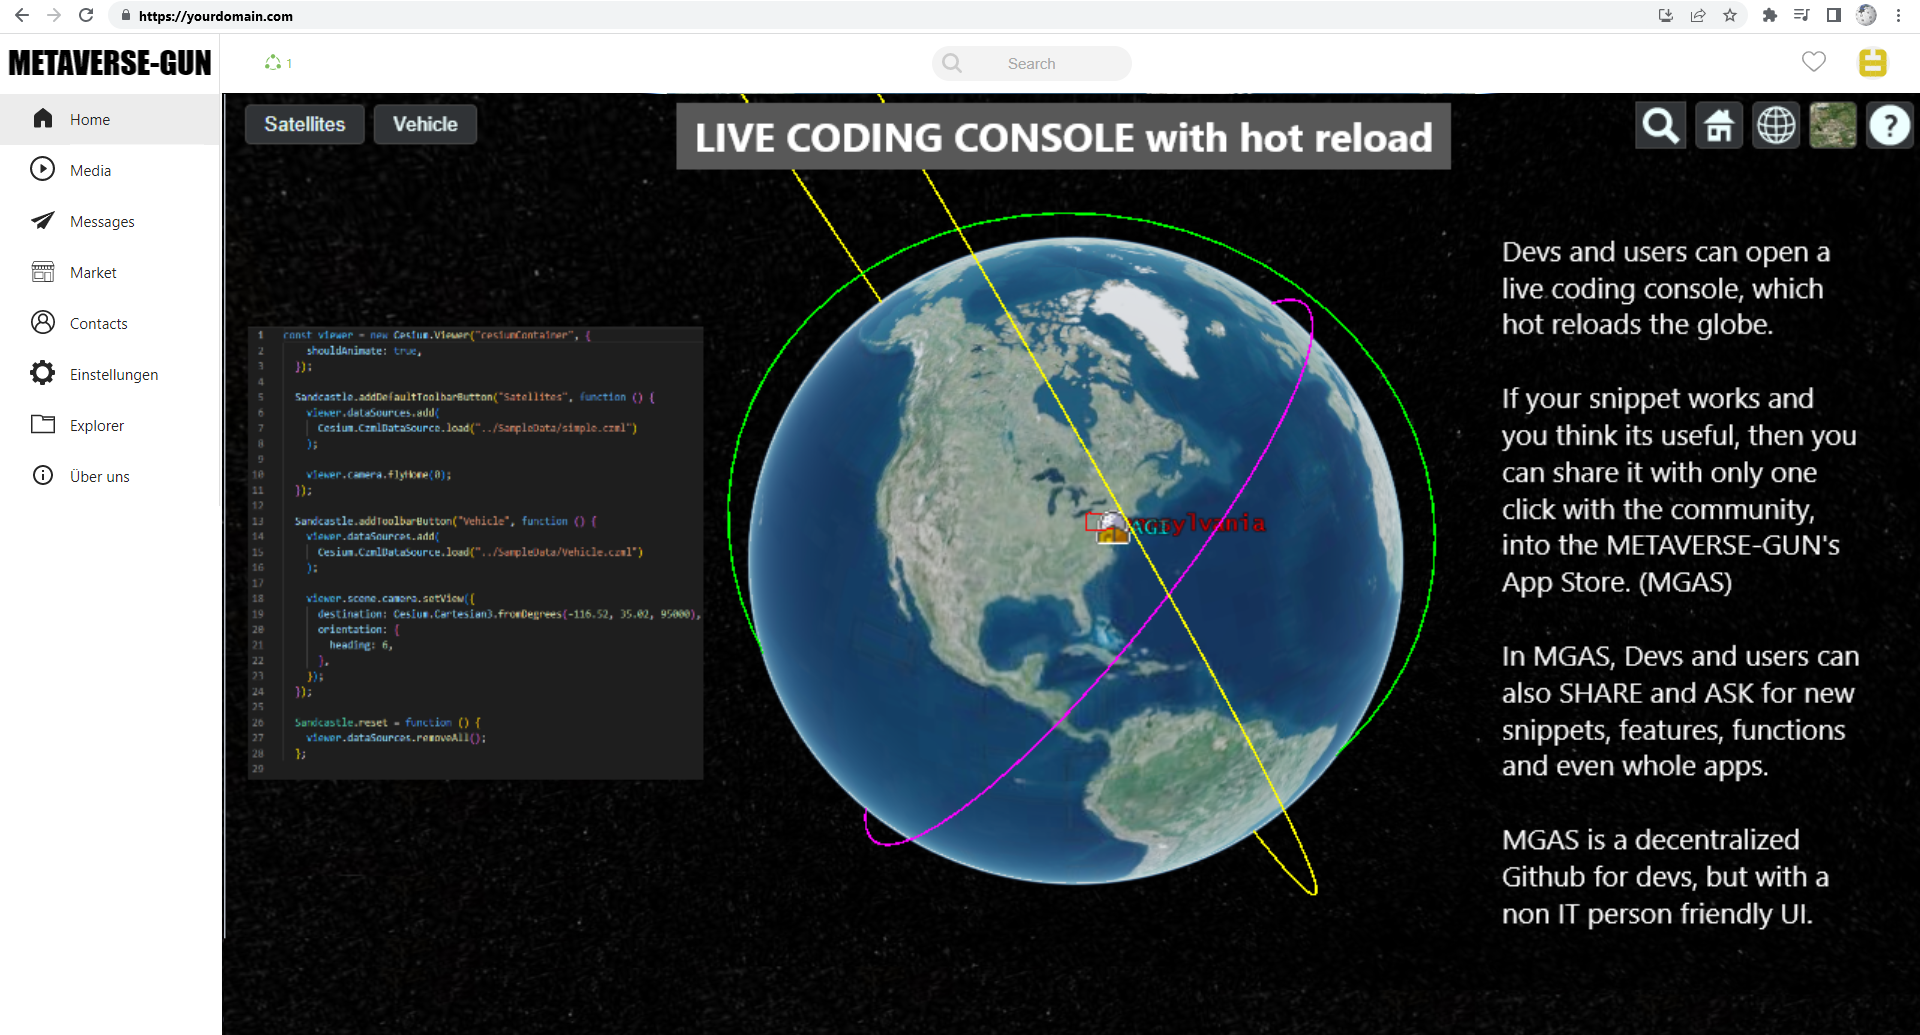Open the globe geocoder search icon
The image size is (1920, 1035).
click(1660, 125)
